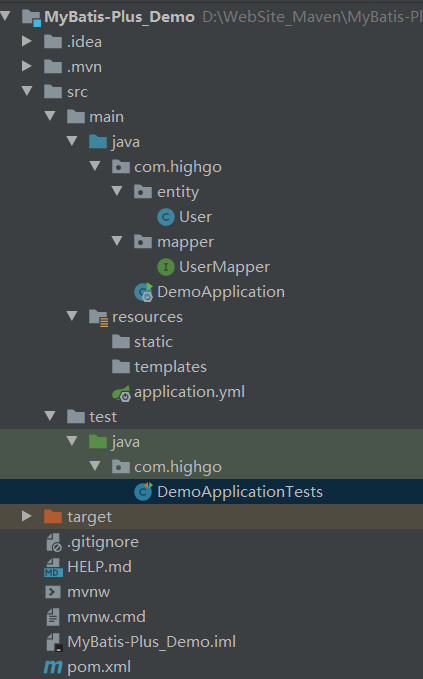The image size is (423, 679).
Task: Click the Maven pom.xml icon
Action: click(x=54, y=667)
